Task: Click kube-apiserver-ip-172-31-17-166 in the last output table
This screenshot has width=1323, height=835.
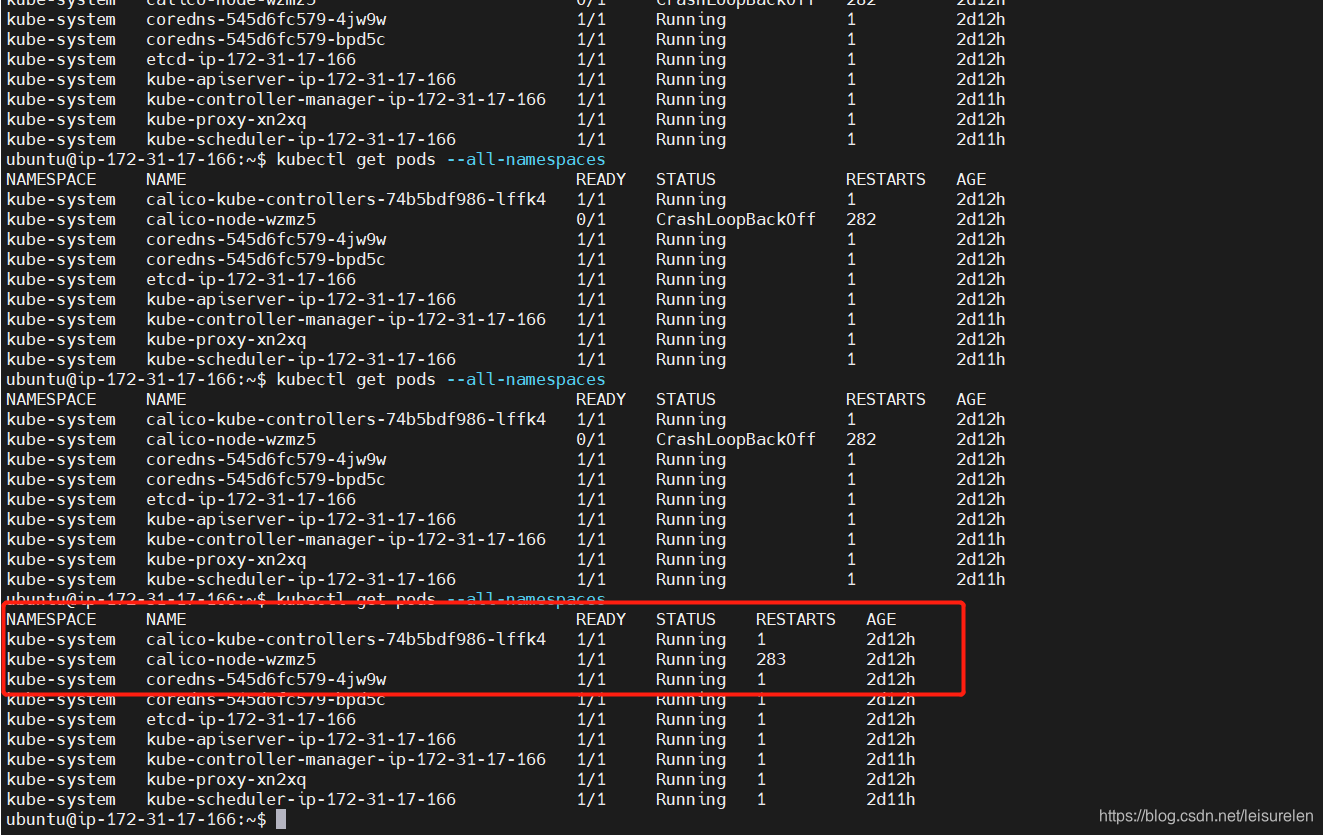Action: click(x=301, y=739)
